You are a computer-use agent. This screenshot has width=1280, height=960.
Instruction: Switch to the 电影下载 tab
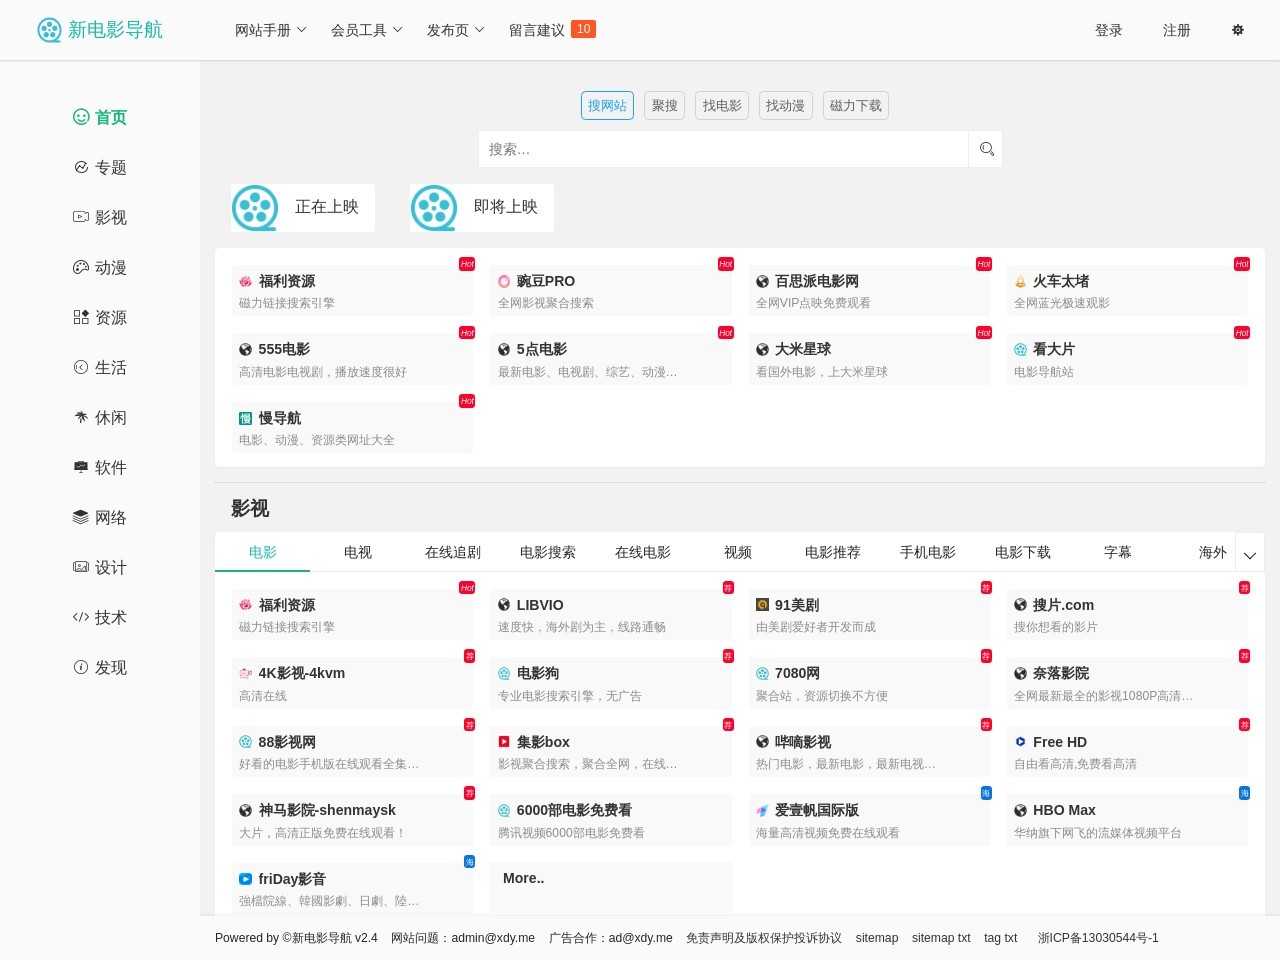pyautogui.click(x=1023, y=552)
